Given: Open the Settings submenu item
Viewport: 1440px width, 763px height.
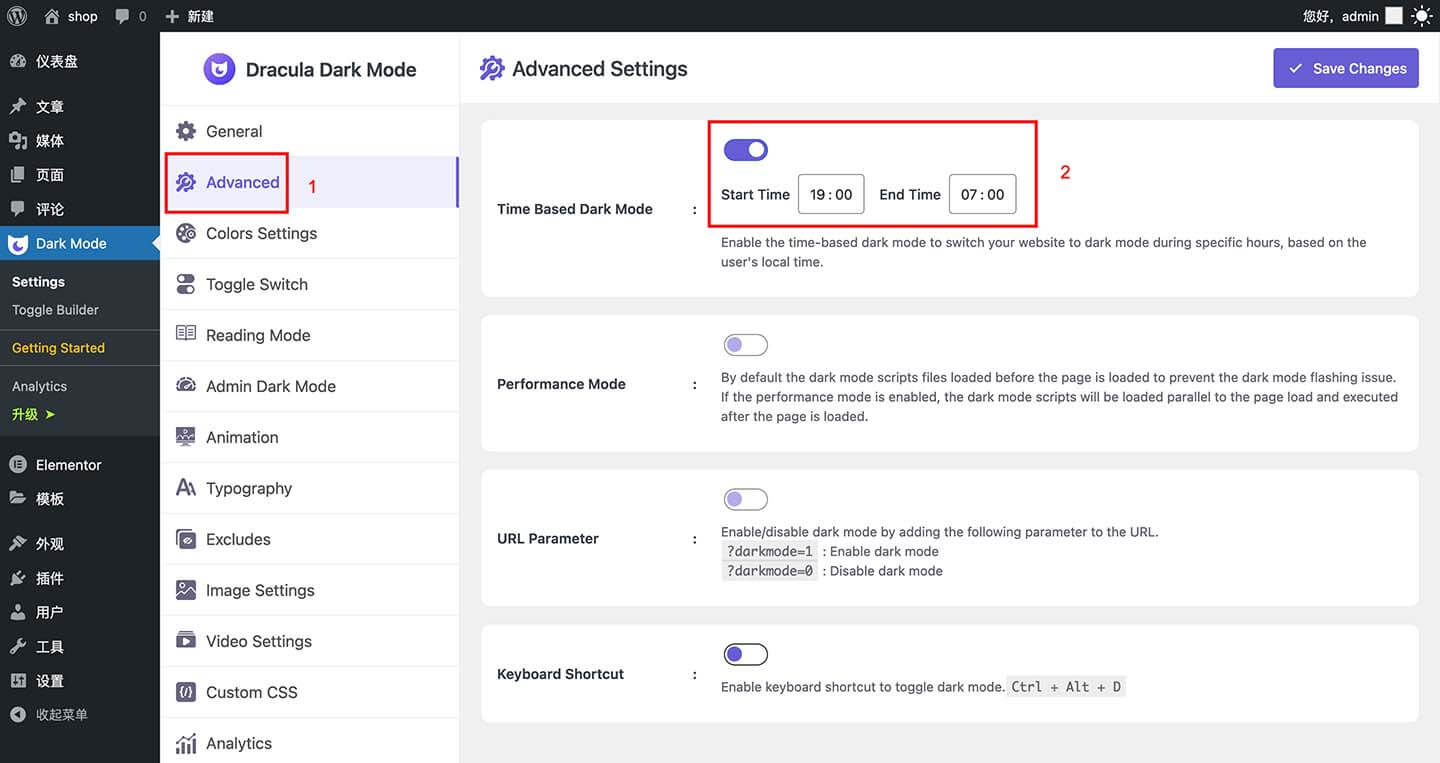Looking at the screenshot, I should coord(38,282).
